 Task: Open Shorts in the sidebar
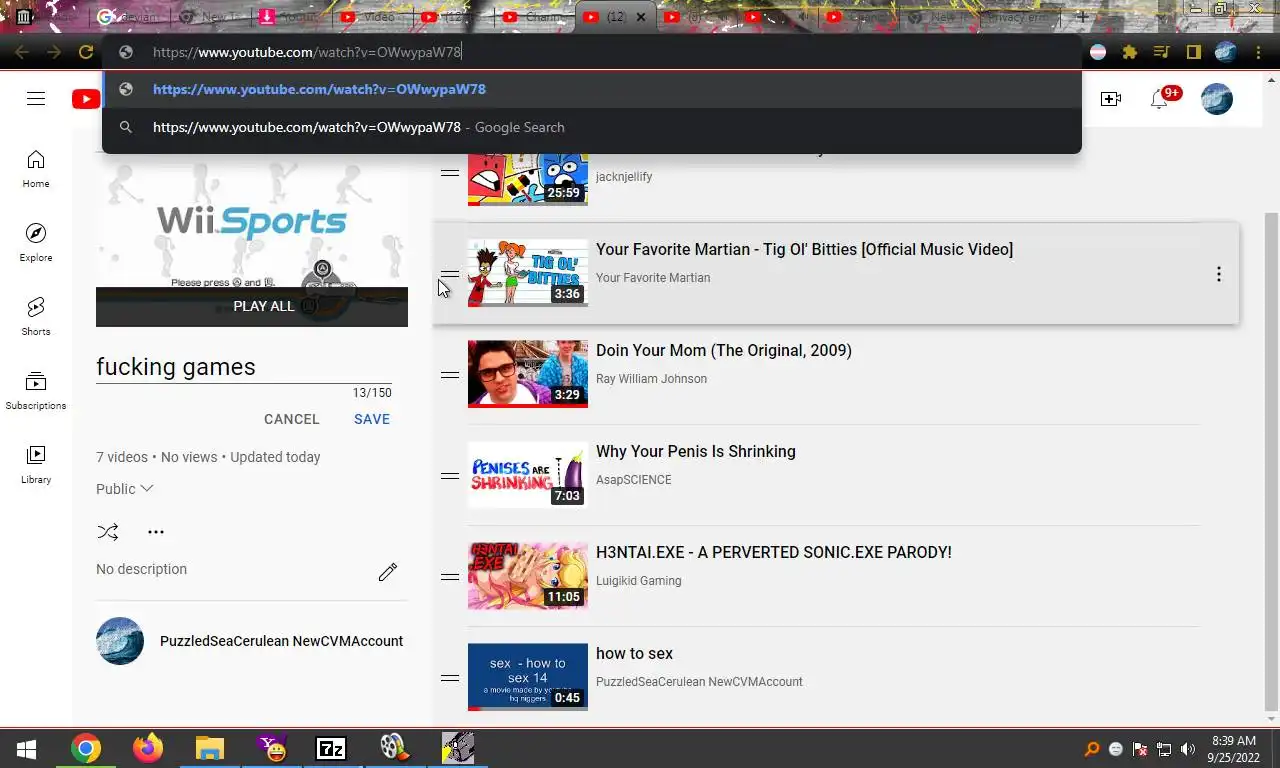click(x=36, y=317)
